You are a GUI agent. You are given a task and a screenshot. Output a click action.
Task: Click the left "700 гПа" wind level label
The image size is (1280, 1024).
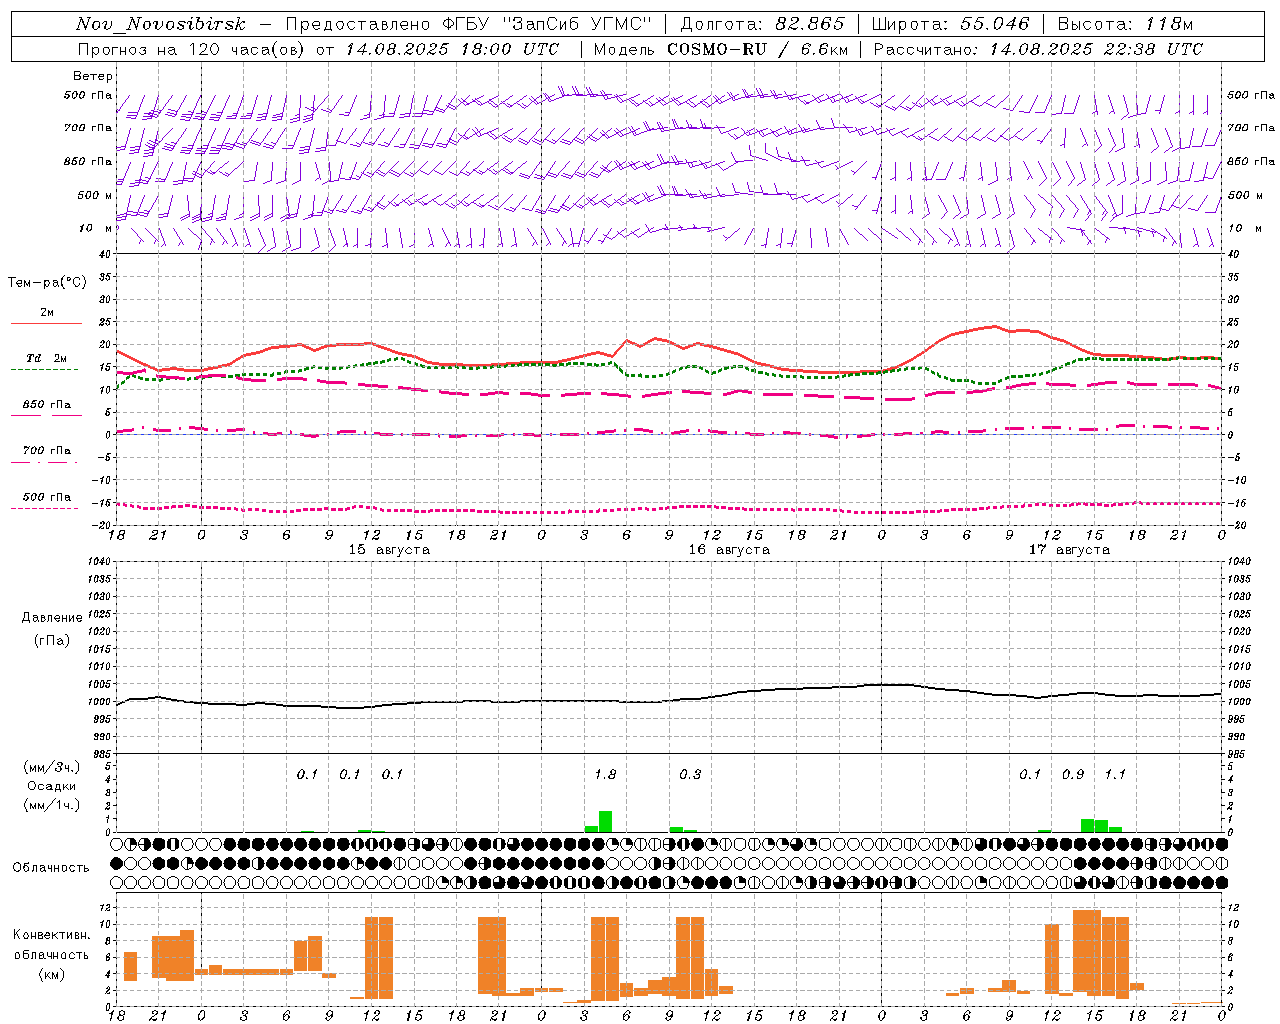click(88, 128)
